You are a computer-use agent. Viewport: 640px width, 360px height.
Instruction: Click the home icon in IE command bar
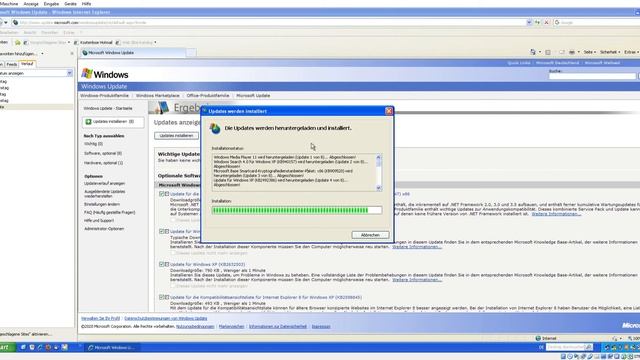[533, 52]
